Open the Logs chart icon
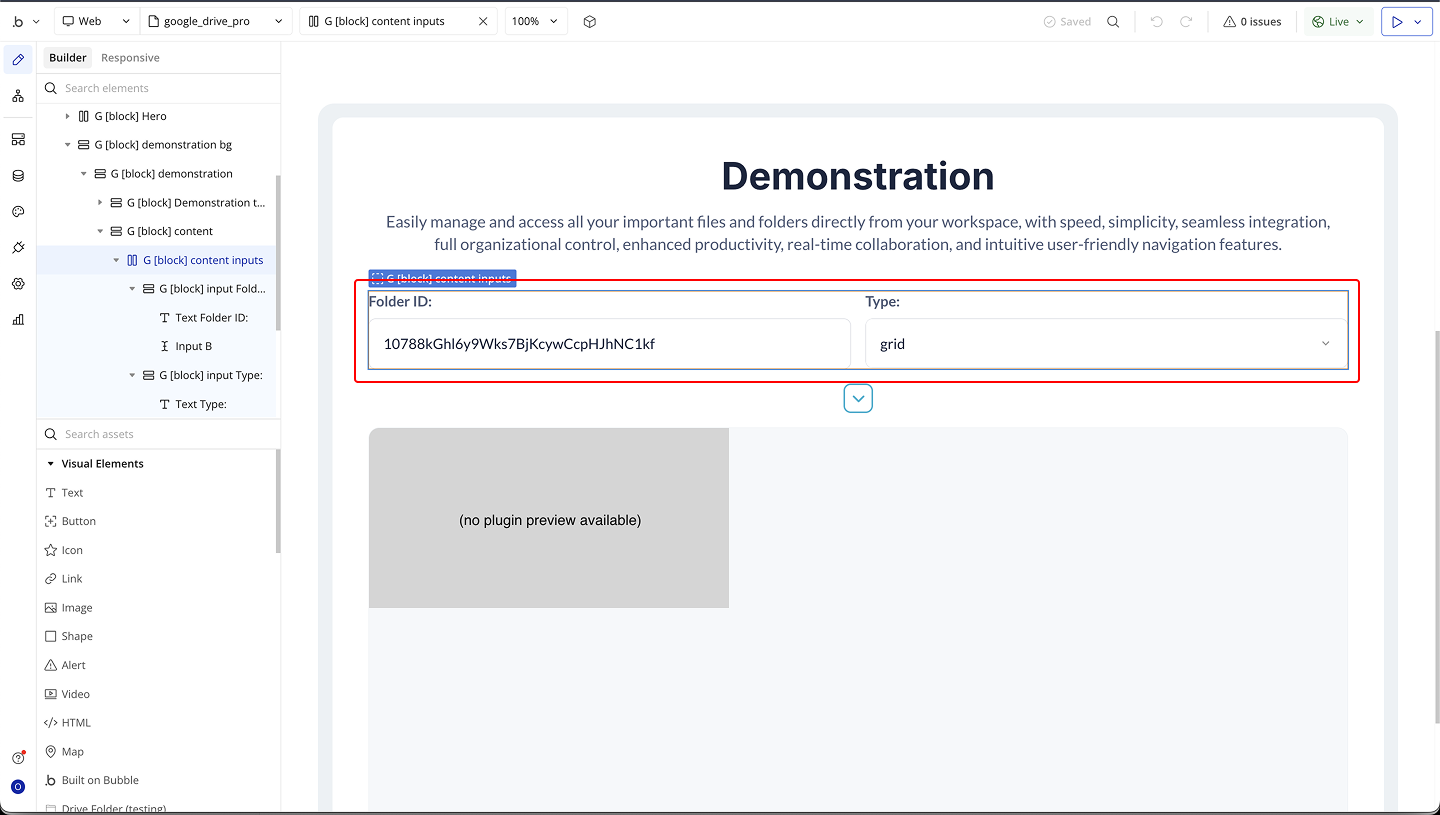Image resolution: width=1440 pixels, height=815 pixels. 18,320
